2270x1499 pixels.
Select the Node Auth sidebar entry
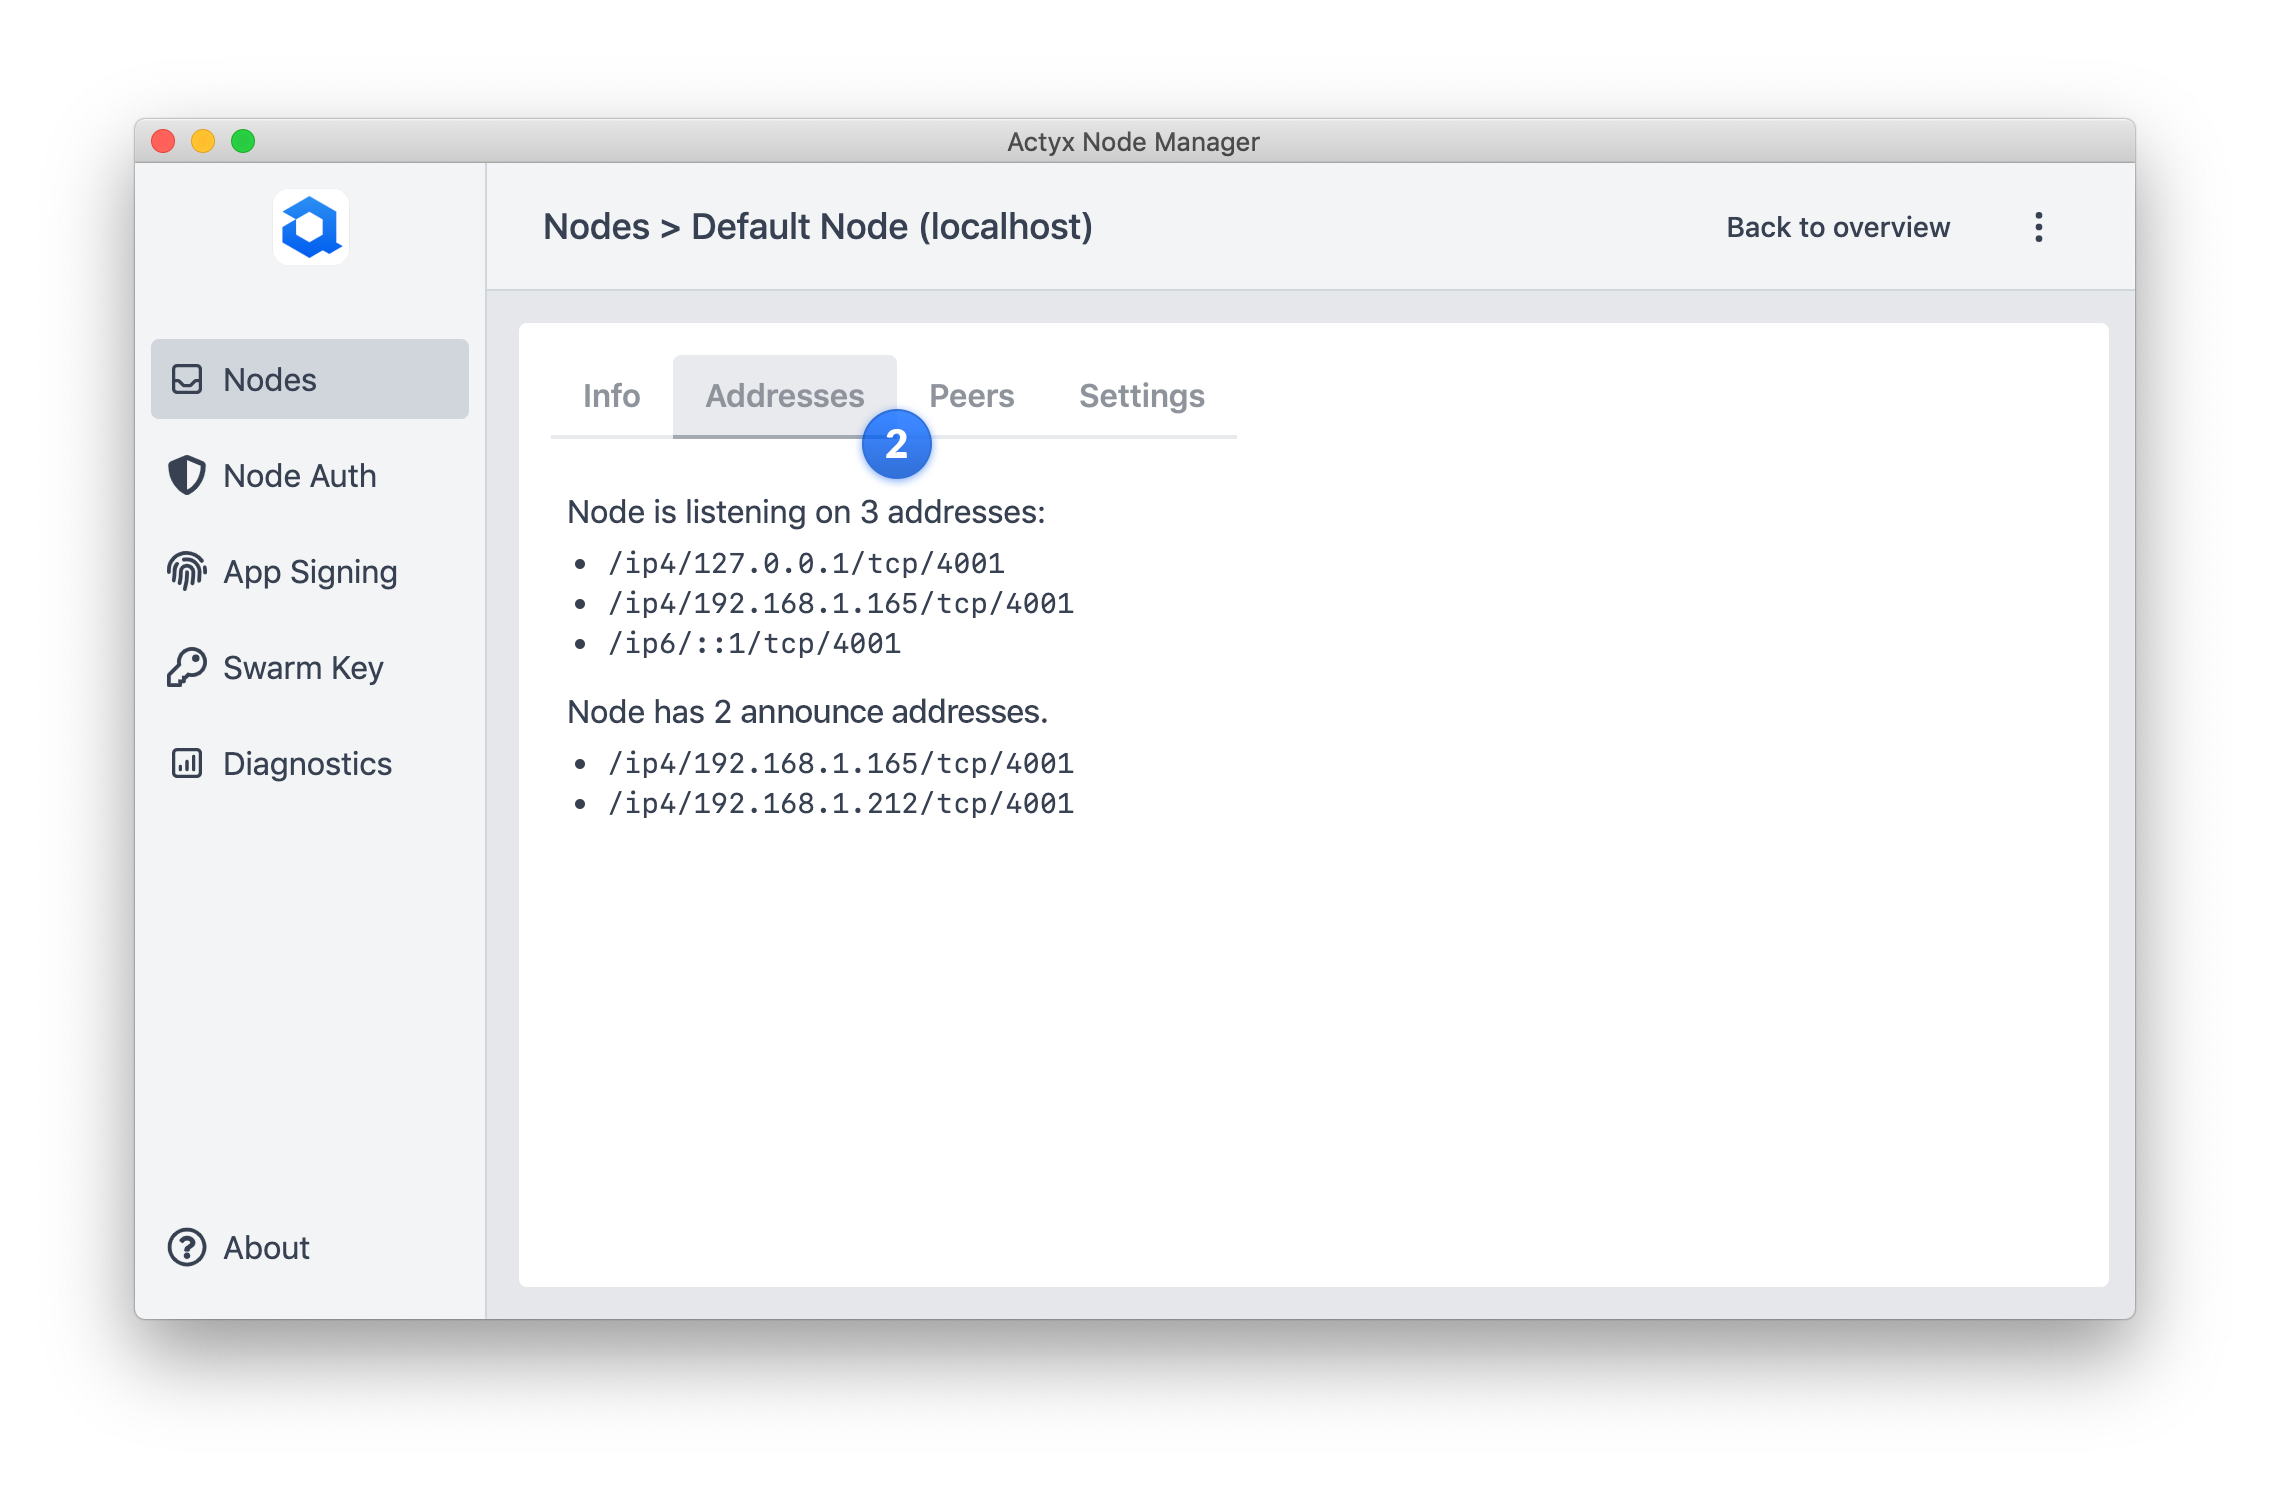tap(299, 476)
